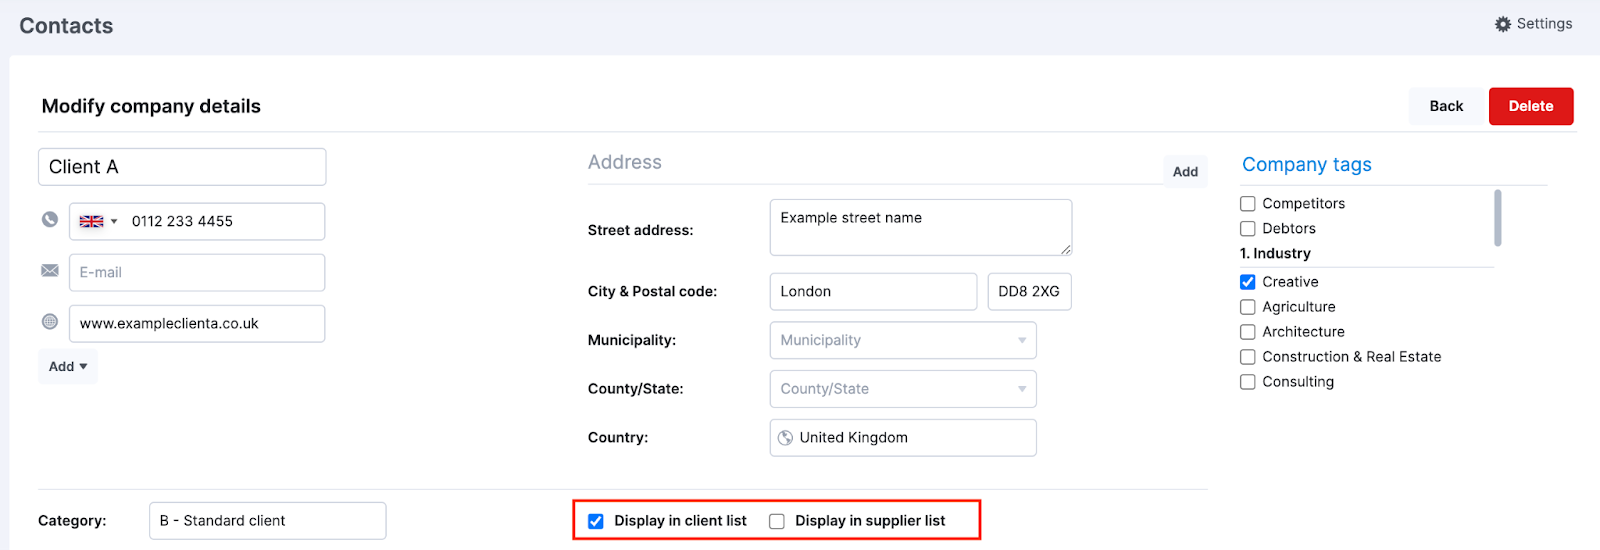Open the Add contact field dropdown
Image resolution: width=1600 pixels, height=550 pixels.
pos(68,367)
